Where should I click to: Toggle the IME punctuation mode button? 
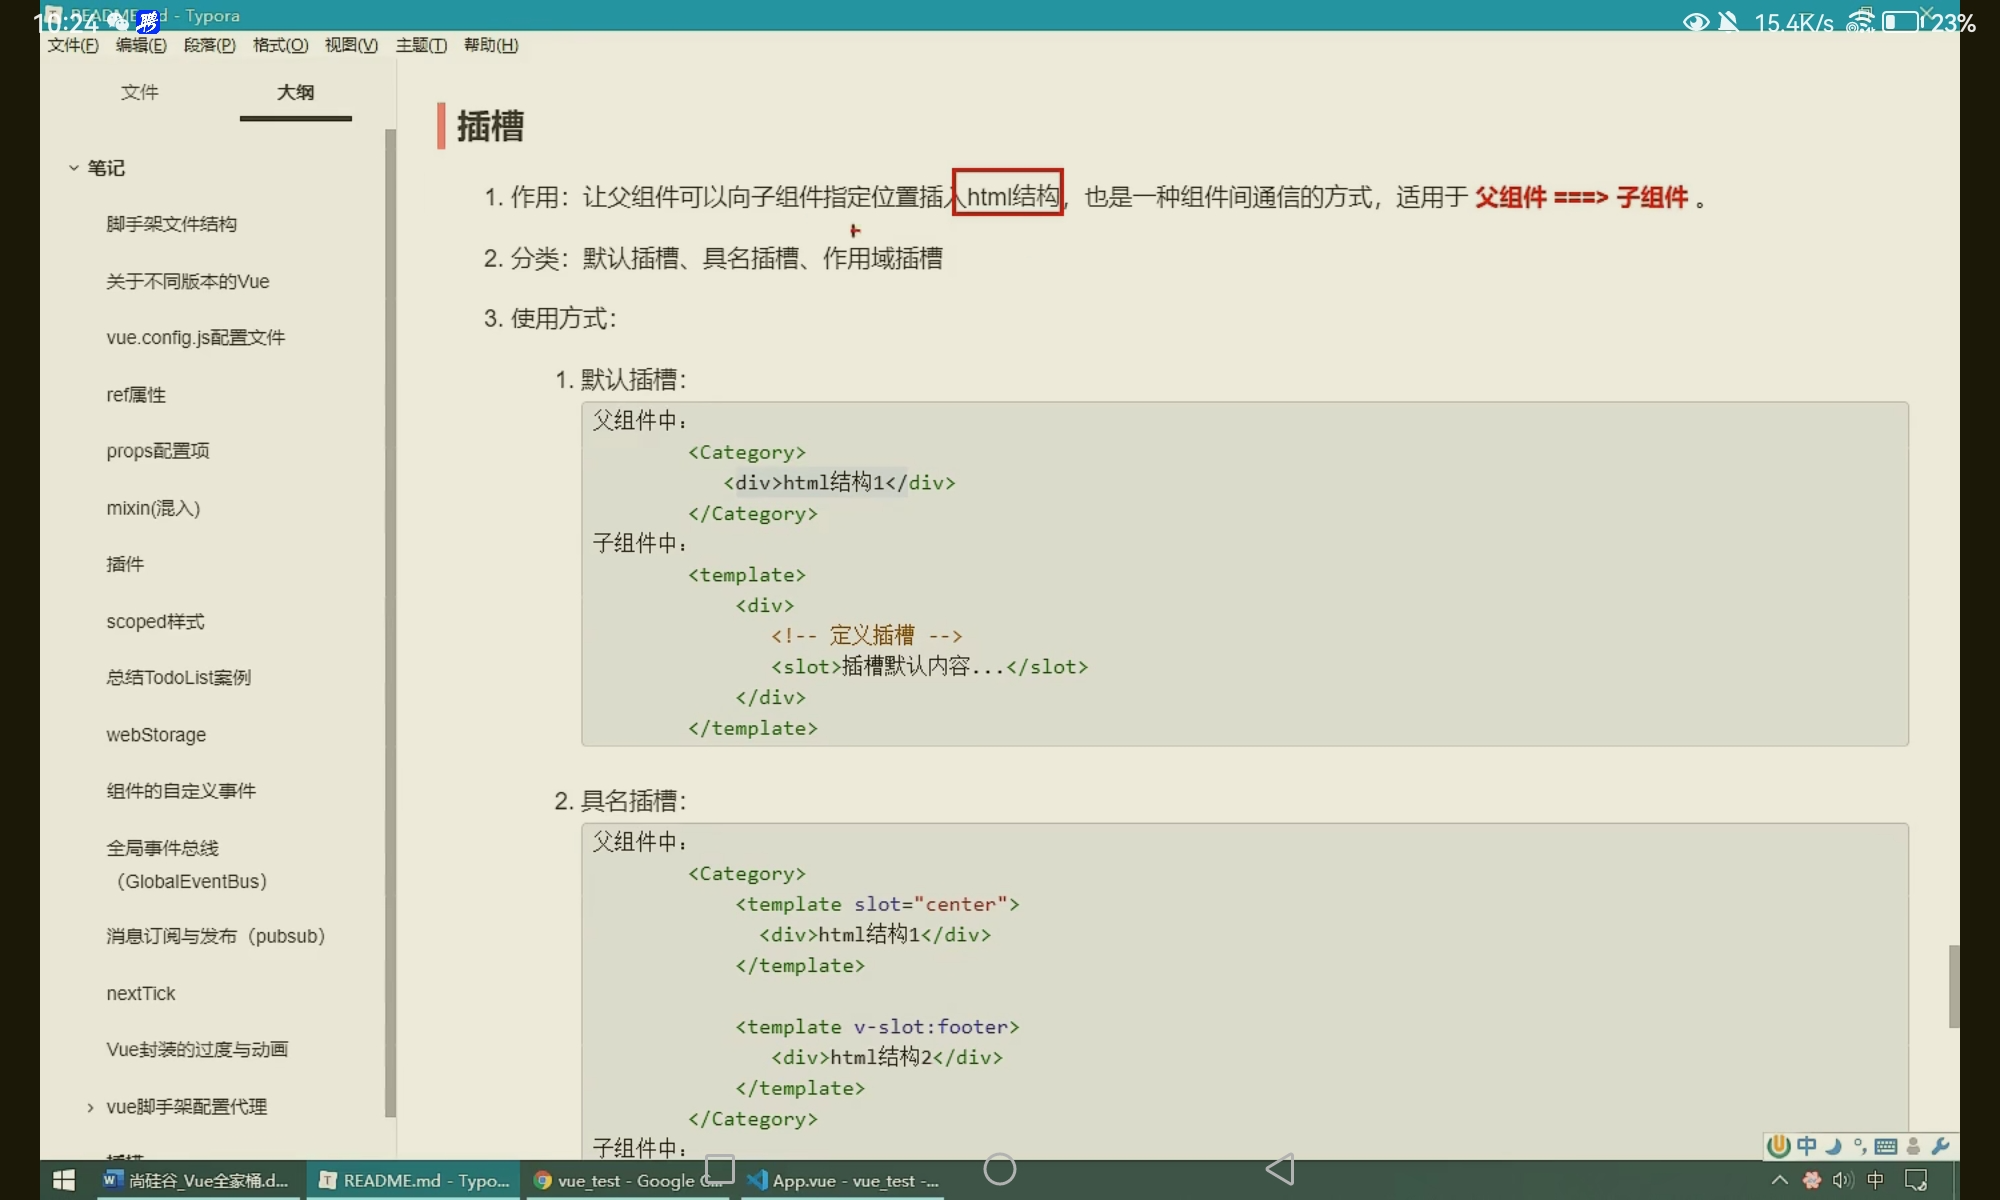(x=1859, y=1146)
